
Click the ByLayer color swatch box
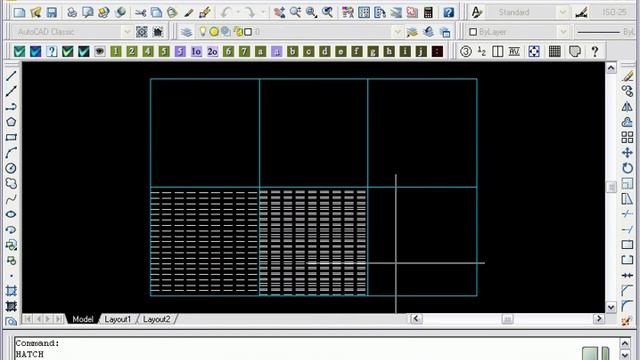pyautogui.click(x=473, y=32)
